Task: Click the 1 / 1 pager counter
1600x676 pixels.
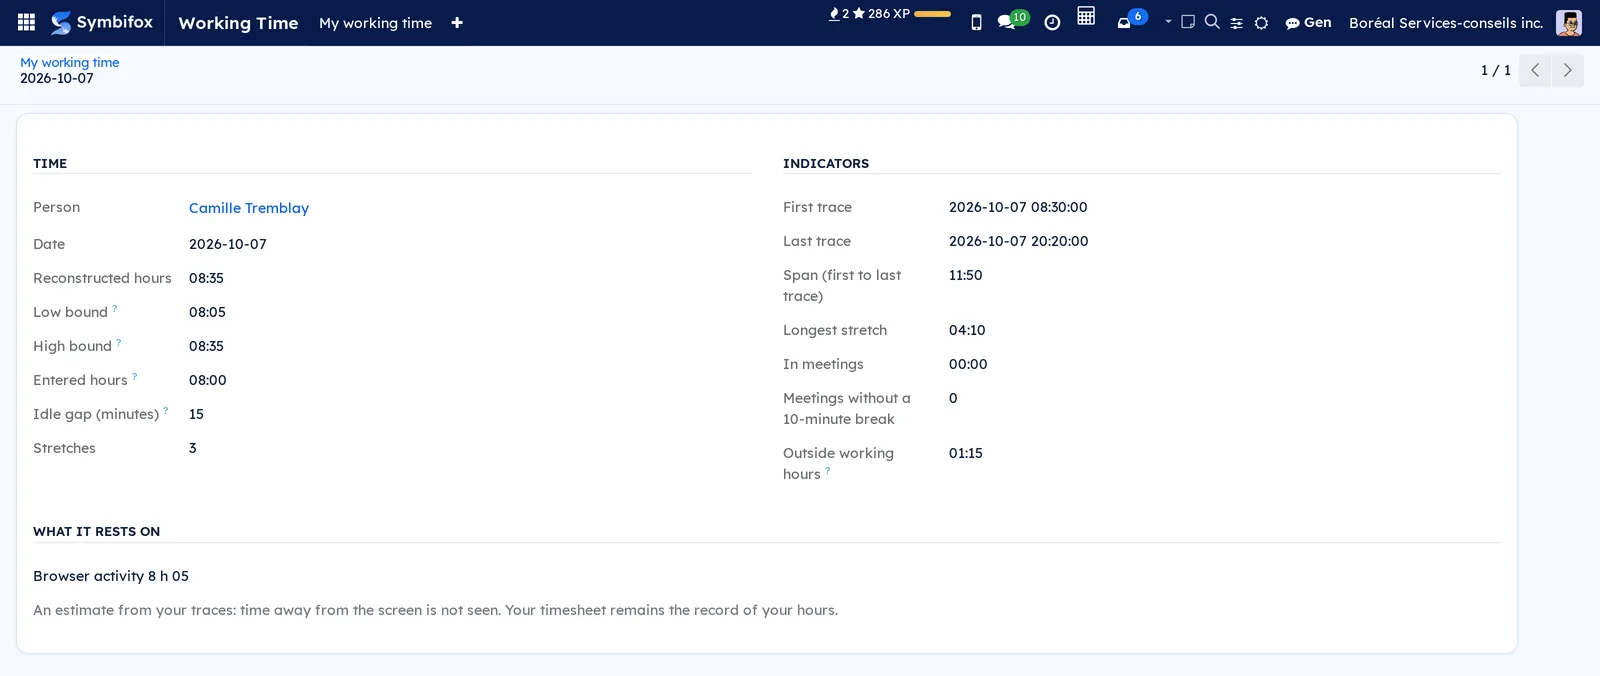Action: click(1496, 70)
